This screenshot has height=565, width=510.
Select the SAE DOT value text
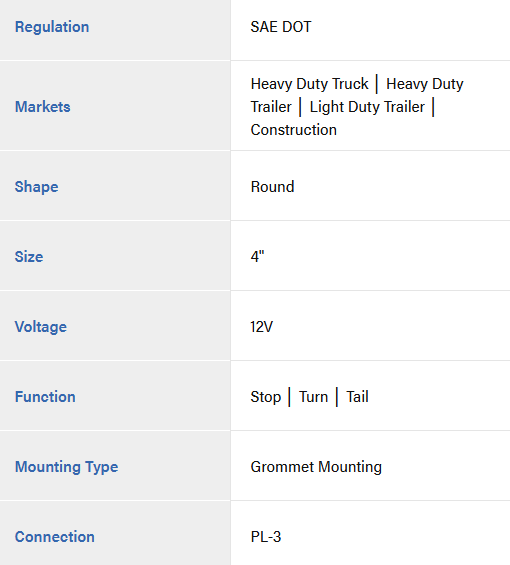(x=281, y=27)
